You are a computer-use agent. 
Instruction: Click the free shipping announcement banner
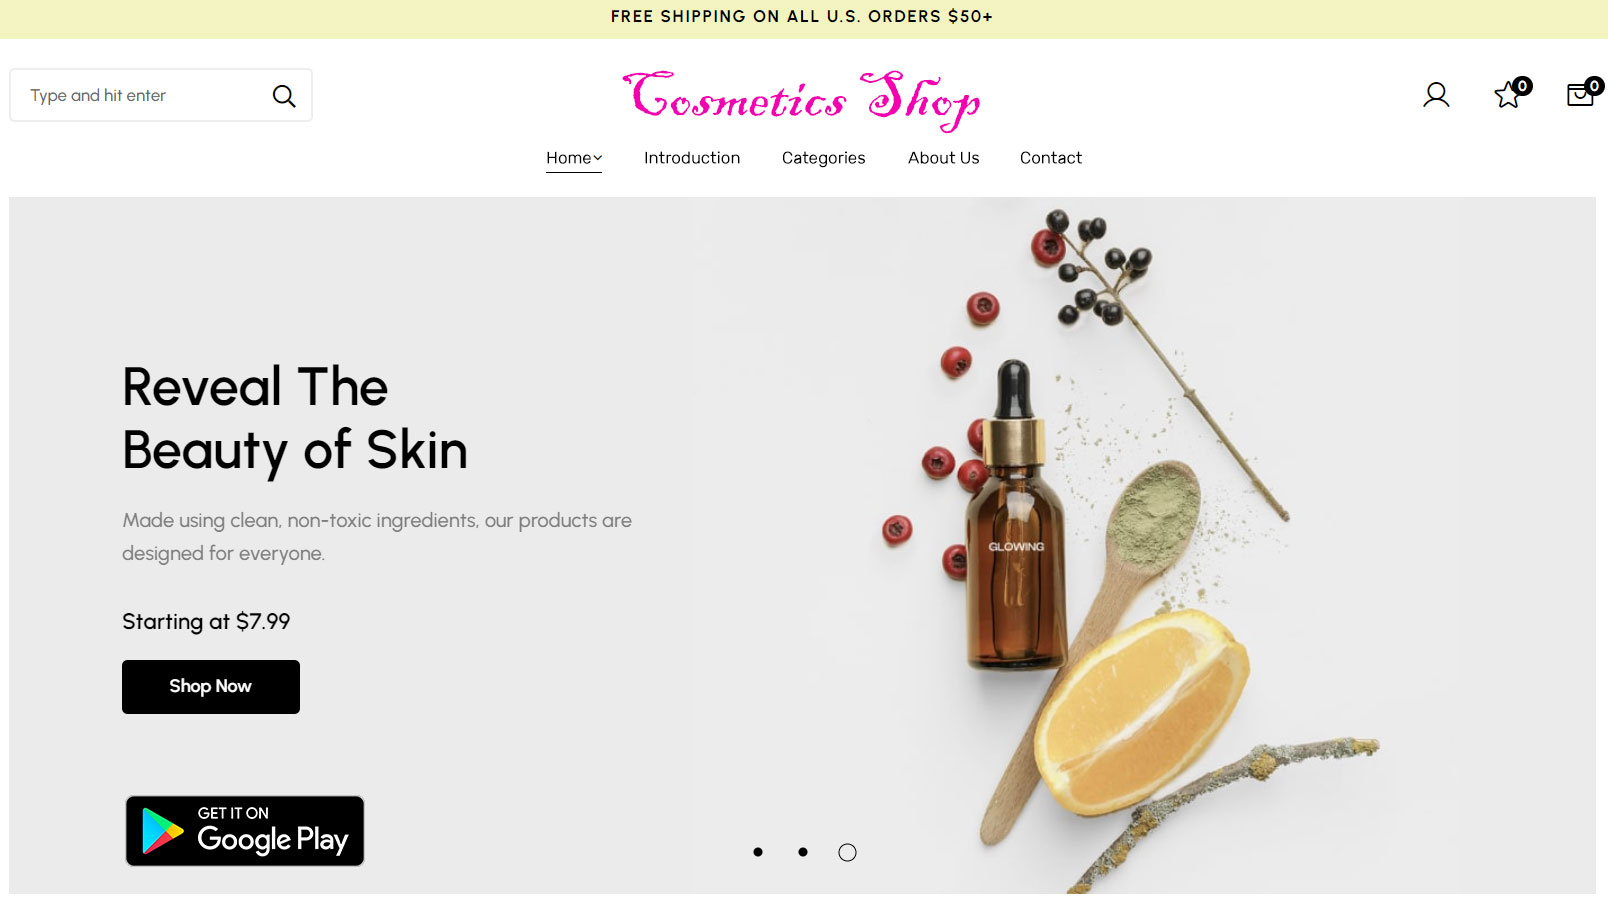pos(802,17)
